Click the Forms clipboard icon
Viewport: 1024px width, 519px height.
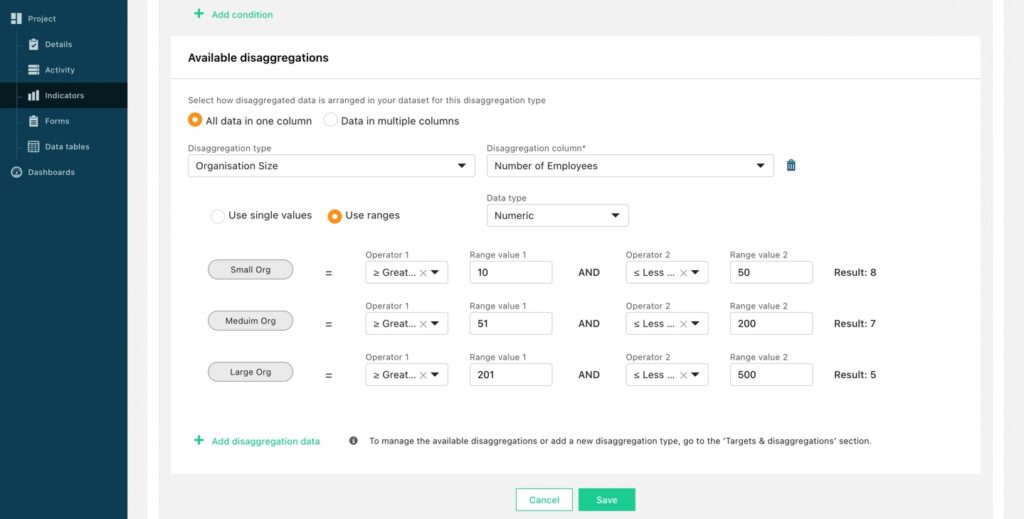[x=33, y=121]
